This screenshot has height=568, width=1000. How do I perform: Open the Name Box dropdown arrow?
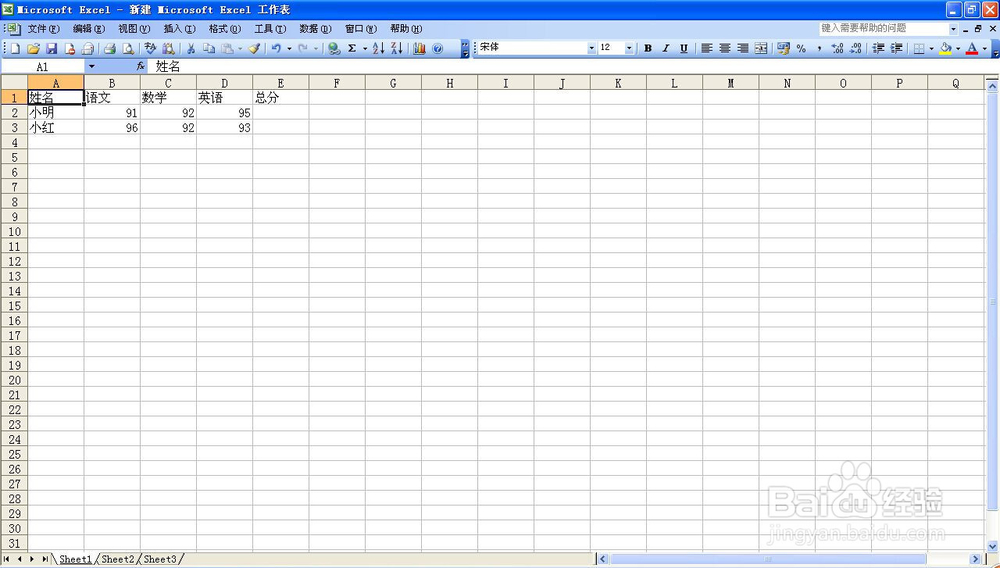click(x=91, y=66)
